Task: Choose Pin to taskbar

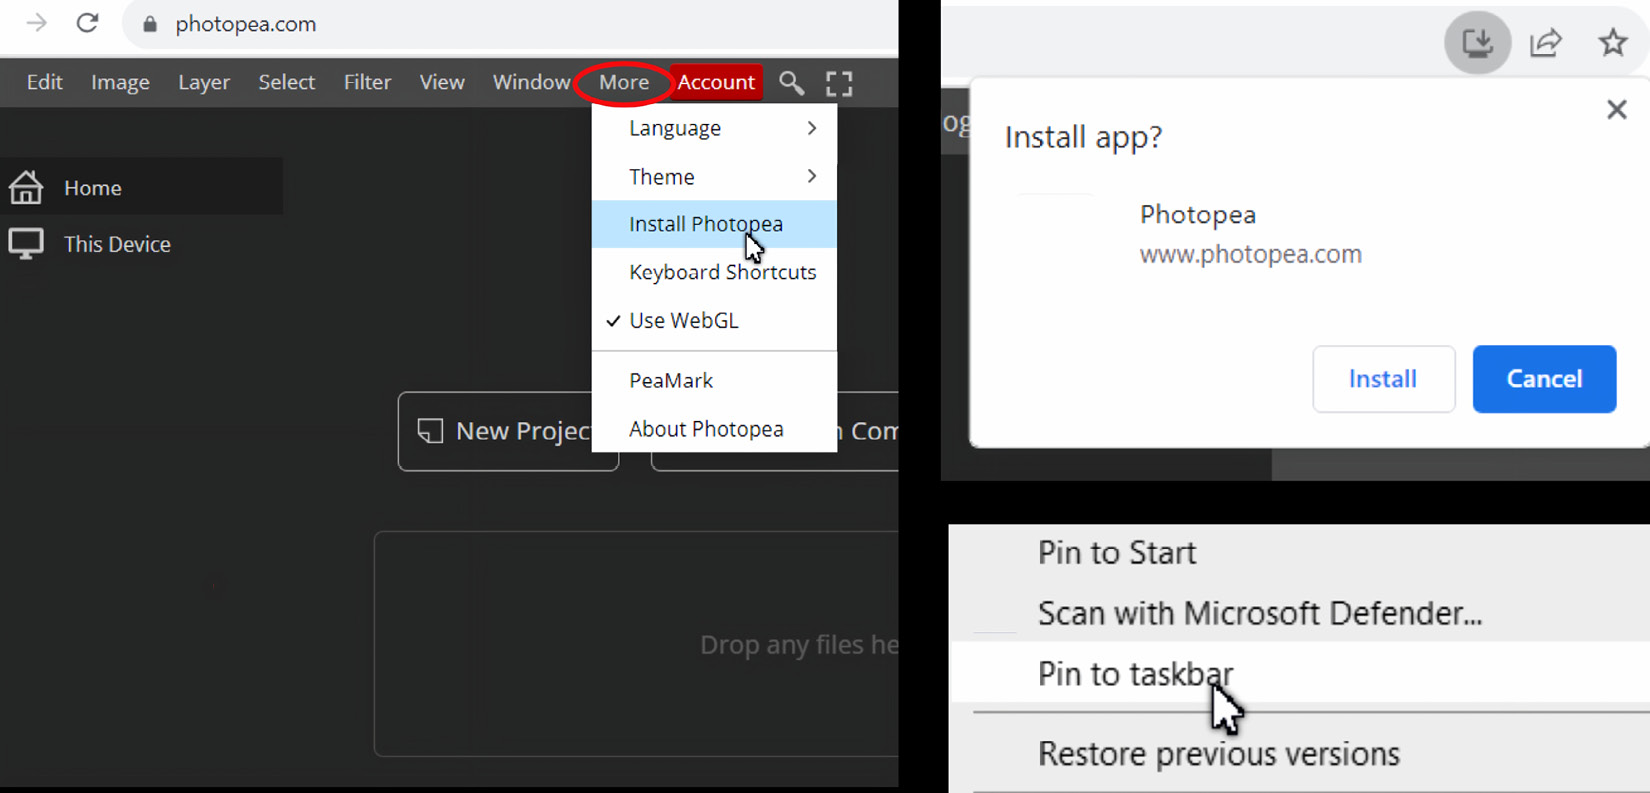Action: [1299, 673]
